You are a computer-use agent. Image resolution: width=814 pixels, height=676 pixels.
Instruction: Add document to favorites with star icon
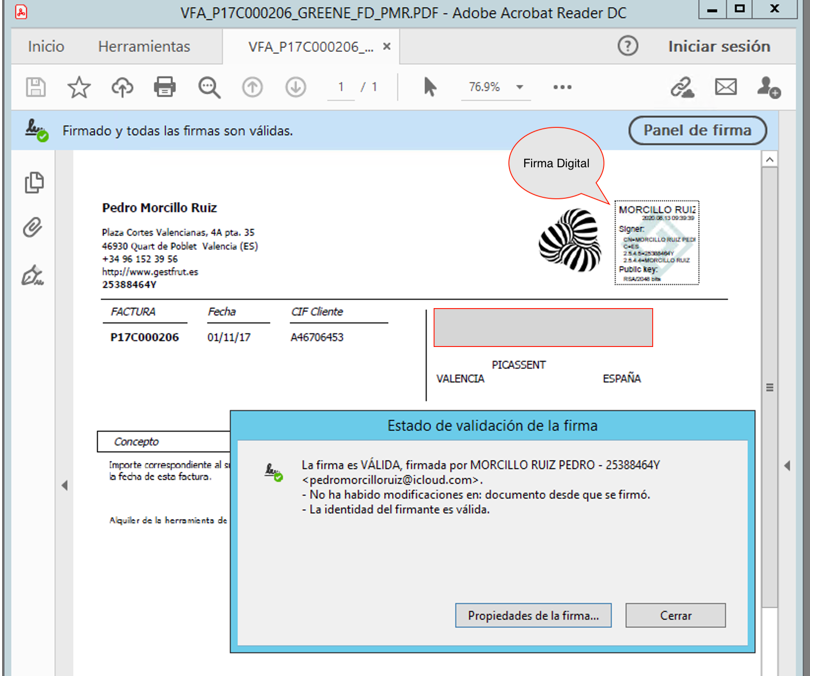[x=79, y=87]
